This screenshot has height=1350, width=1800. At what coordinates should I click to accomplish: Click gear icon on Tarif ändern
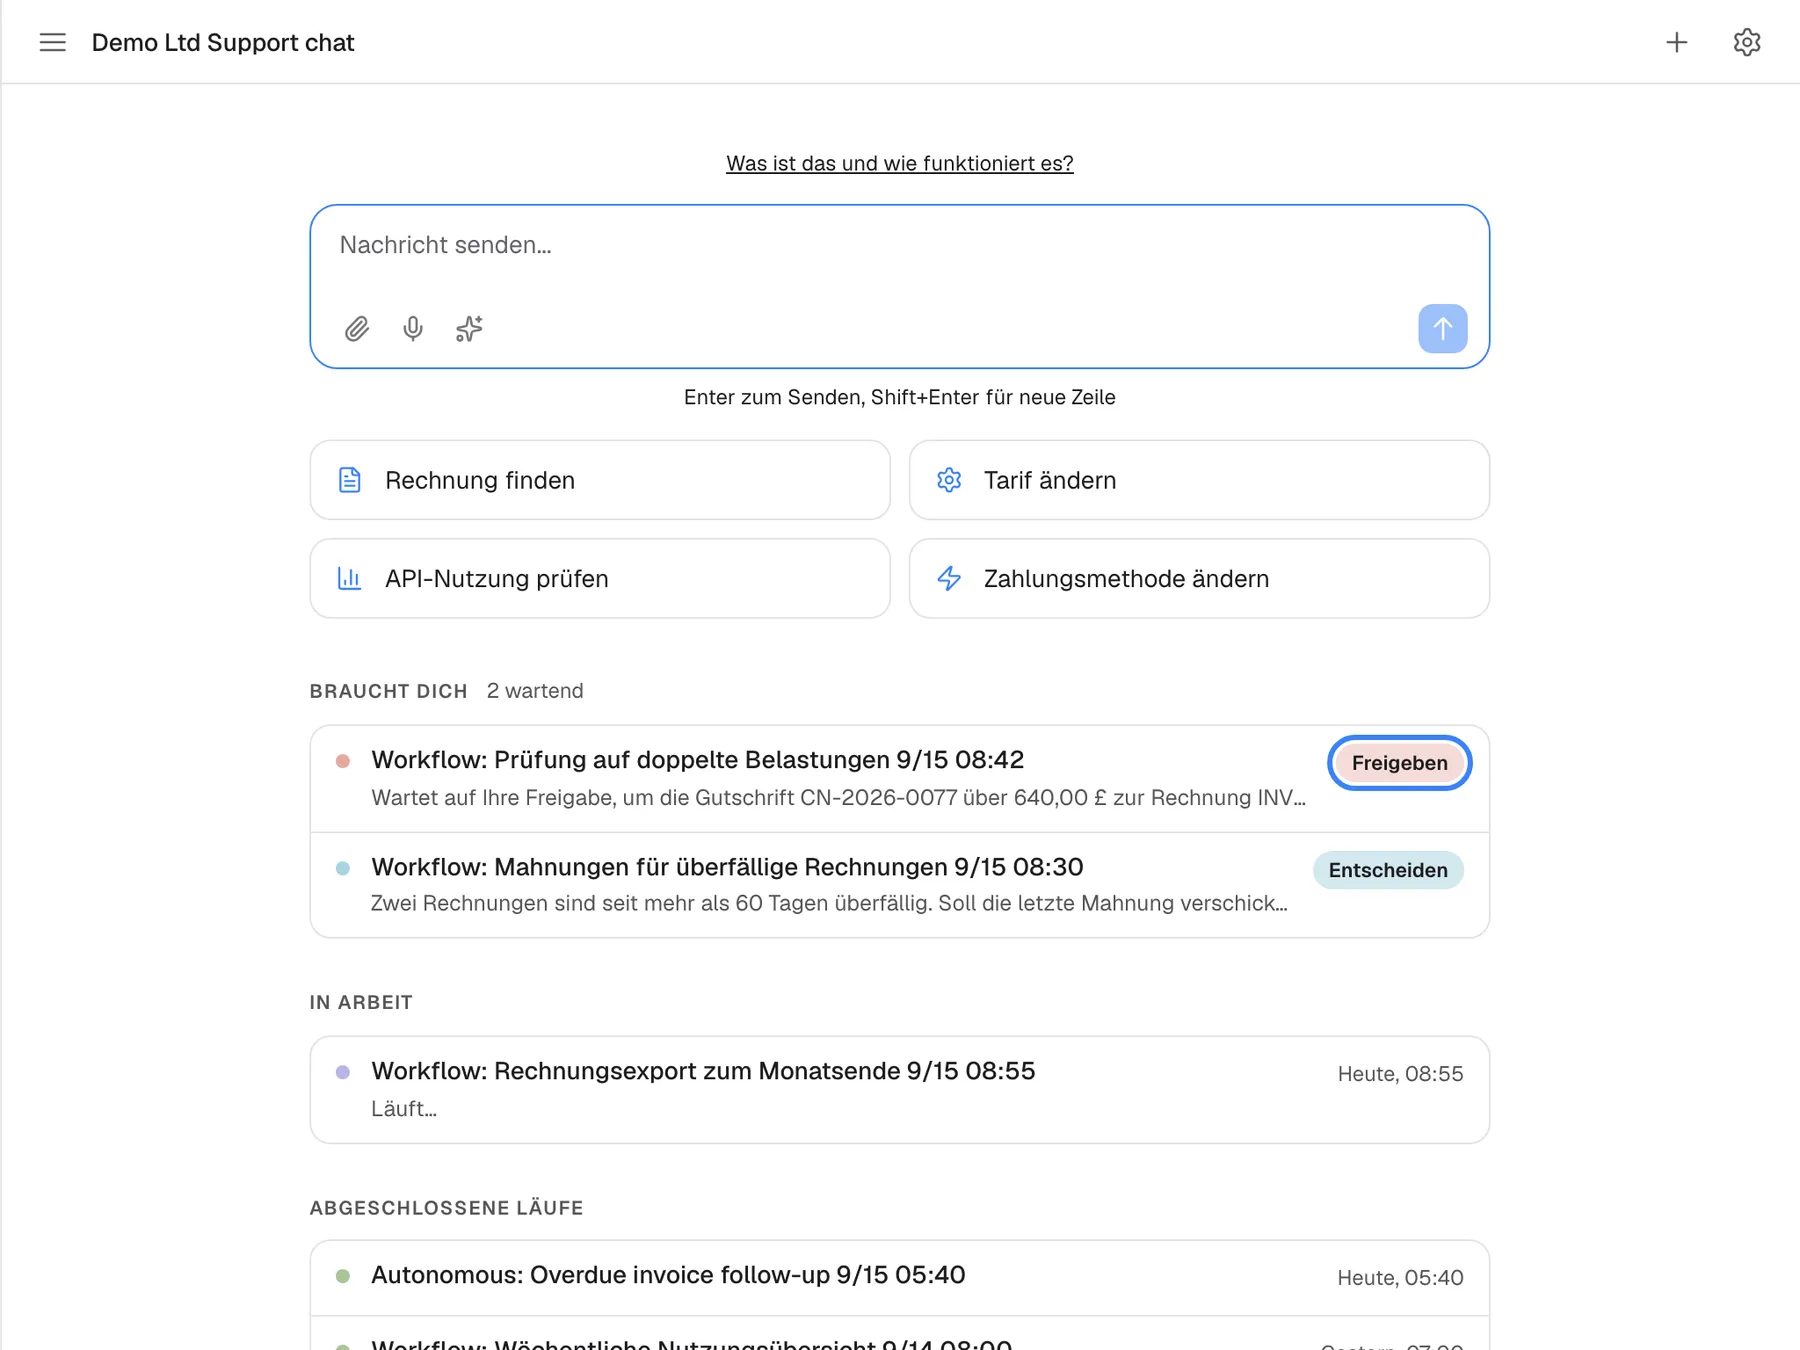pyautogui.click(x=949, y=480)
